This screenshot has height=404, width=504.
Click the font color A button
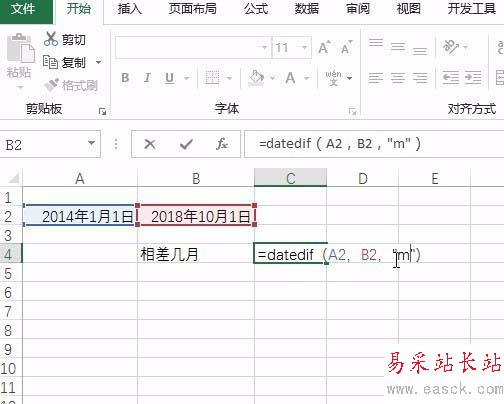[290, 78]
